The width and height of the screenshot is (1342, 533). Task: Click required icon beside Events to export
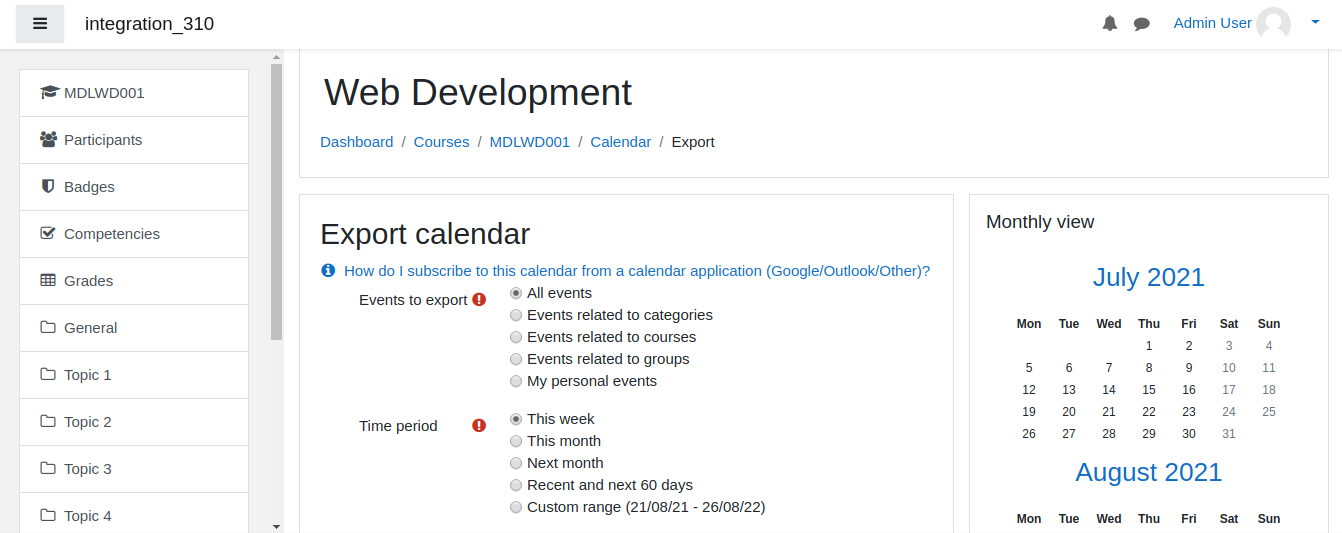pos(479,300)
